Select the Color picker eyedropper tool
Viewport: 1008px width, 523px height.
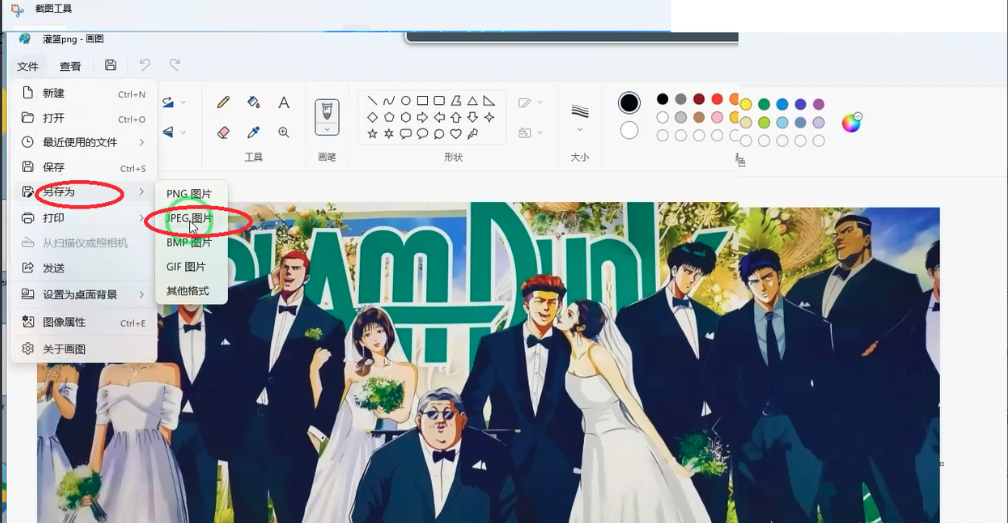[x=253, y=132]
